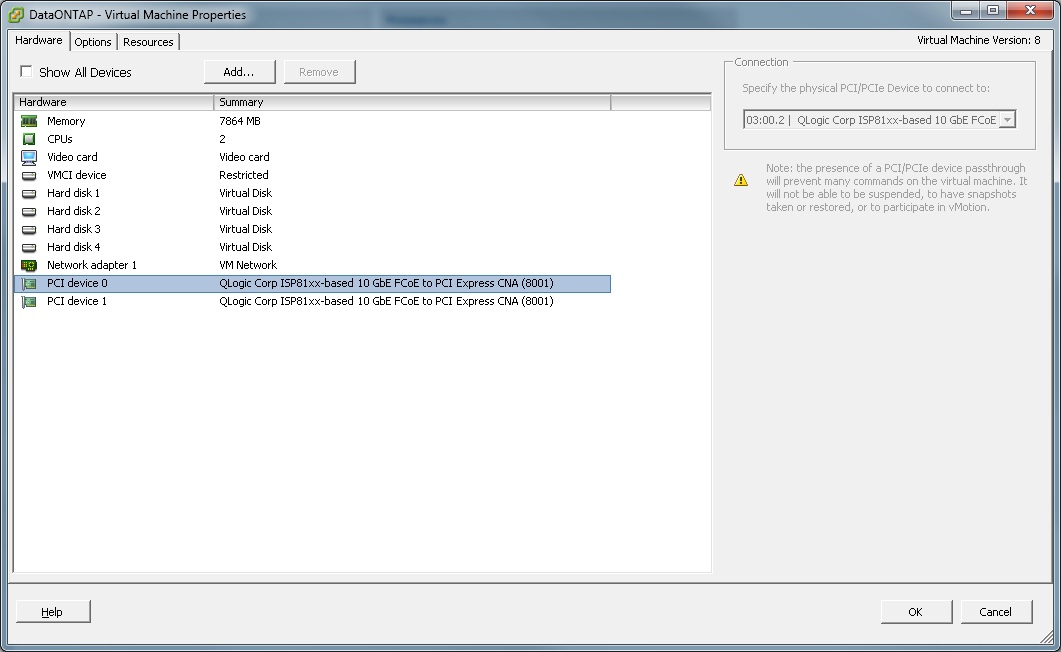Click the PCI device 1 icon
1061x652 pixels.
point(29,302)
